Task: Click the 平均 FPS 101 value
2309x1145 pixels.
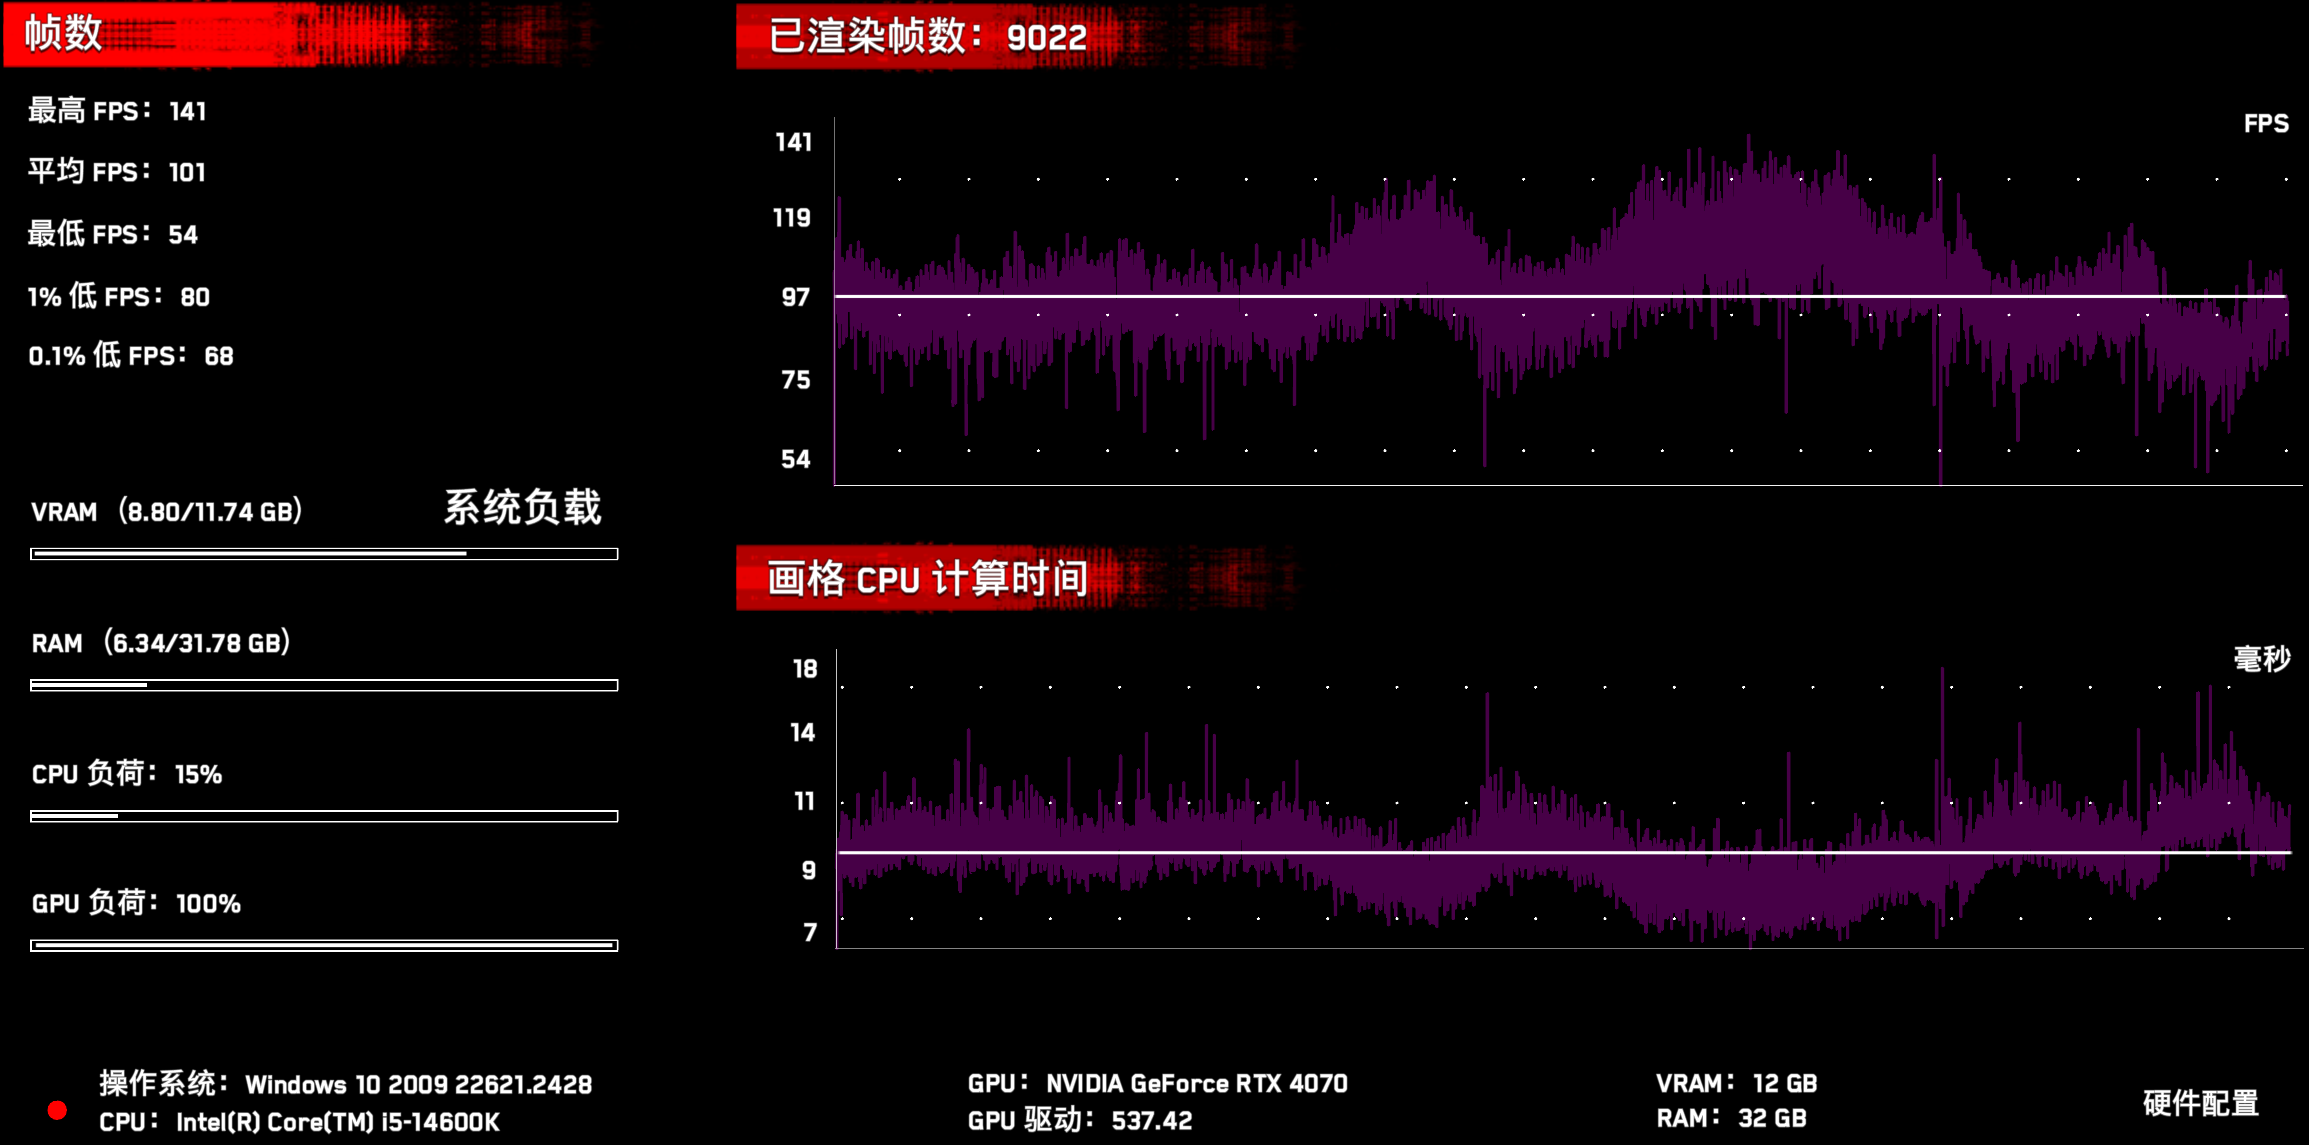Action: (x=187, y=173)
